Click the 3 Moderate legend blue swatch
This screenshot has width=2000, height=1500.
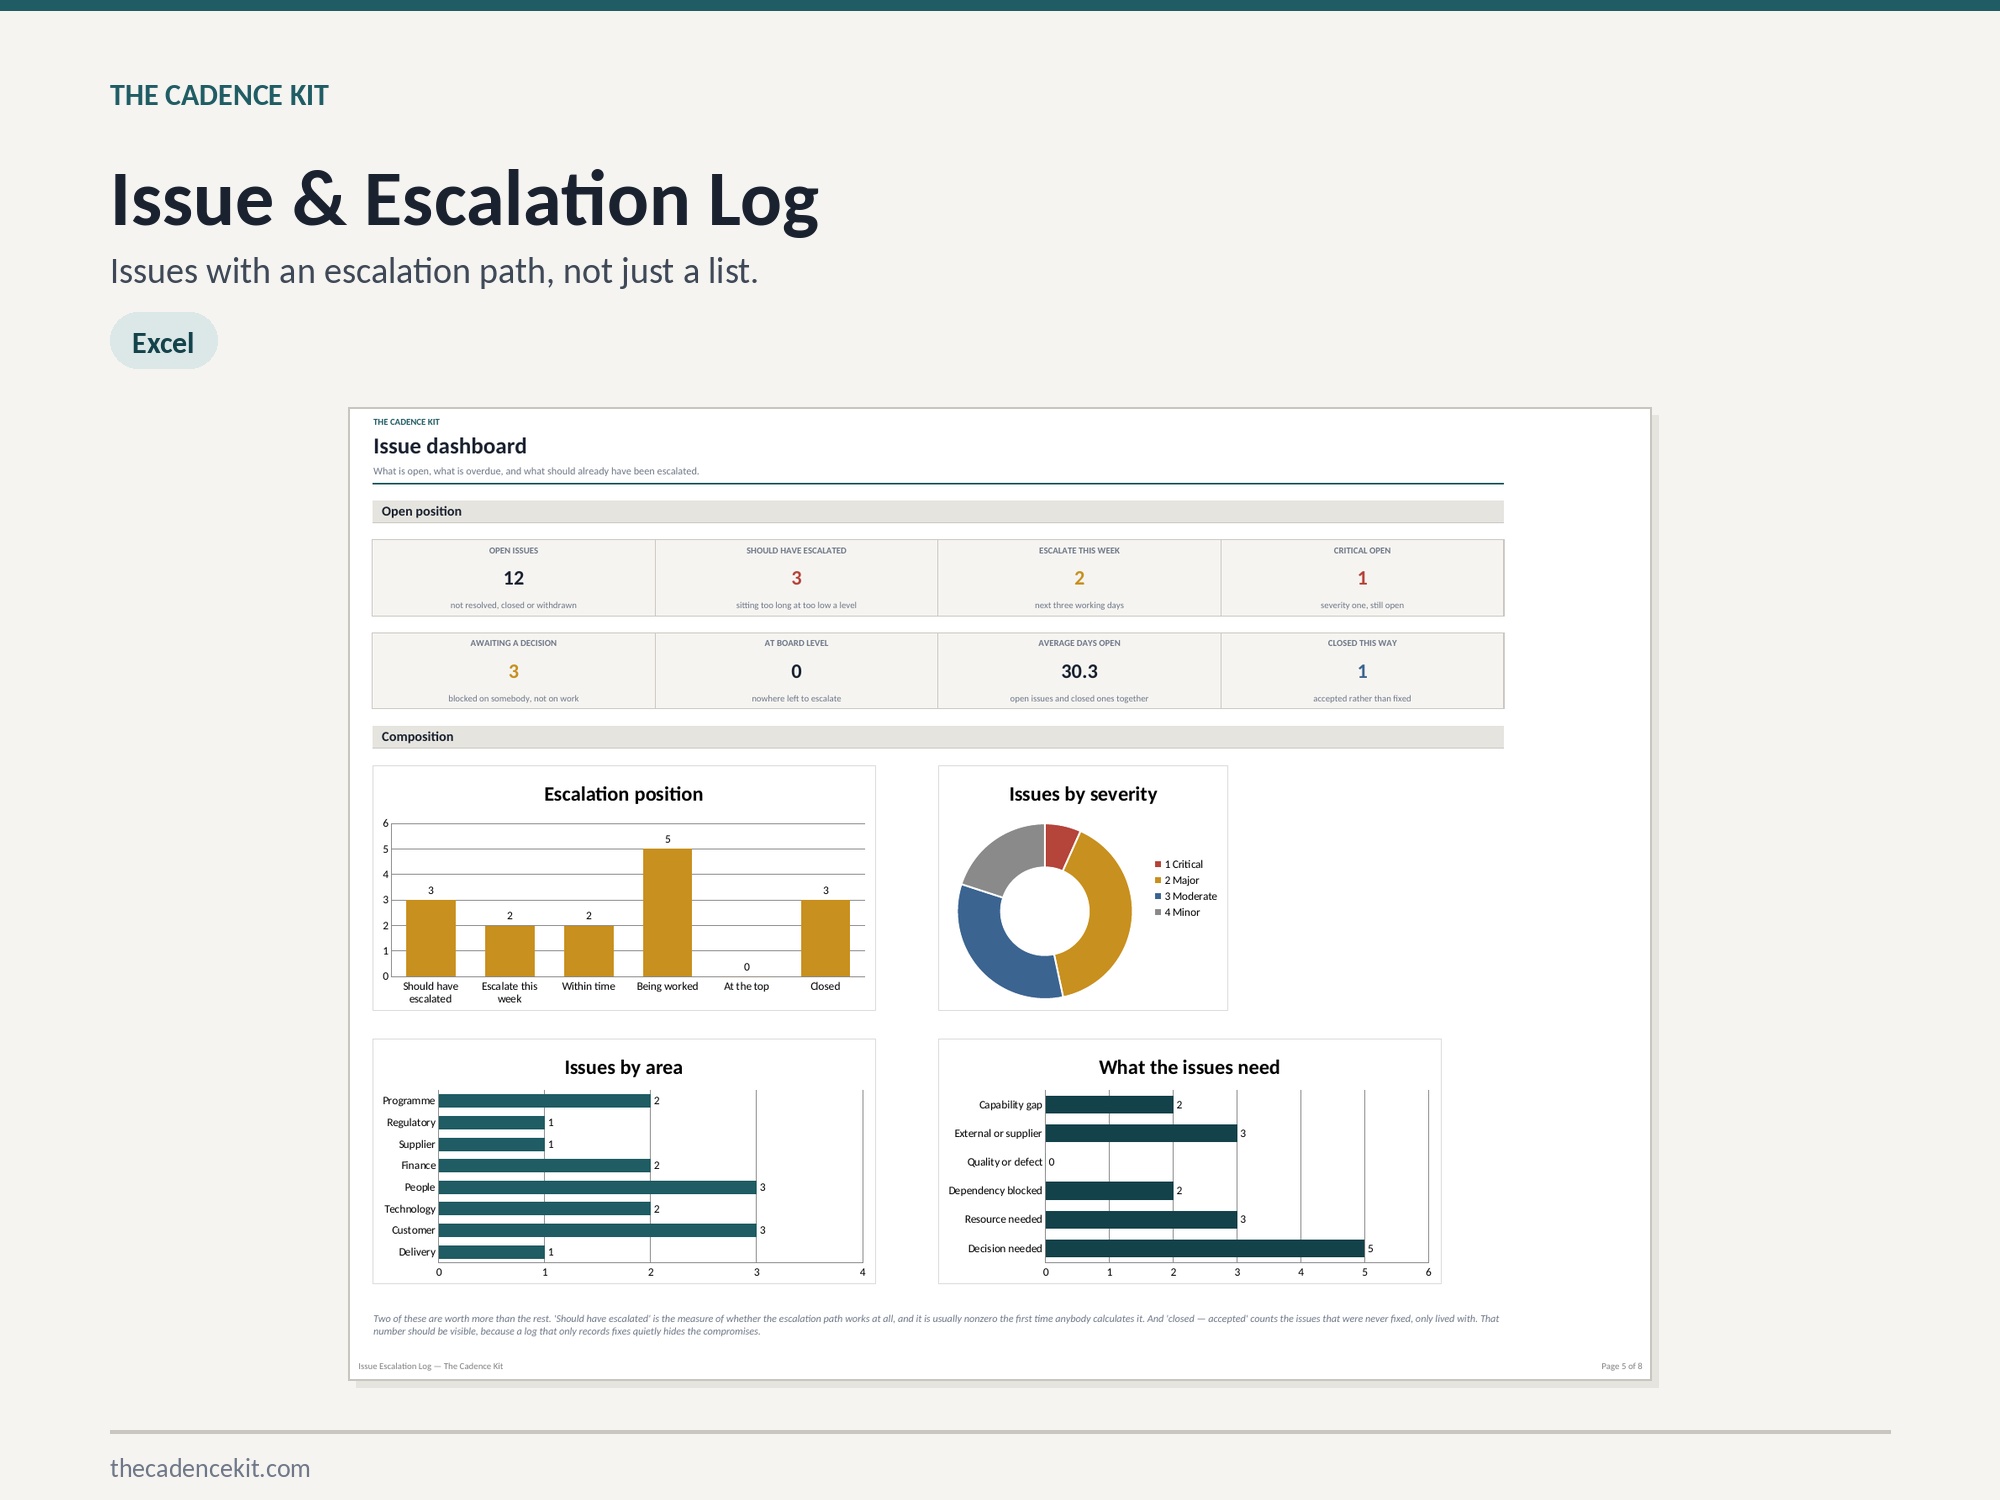1158,896
